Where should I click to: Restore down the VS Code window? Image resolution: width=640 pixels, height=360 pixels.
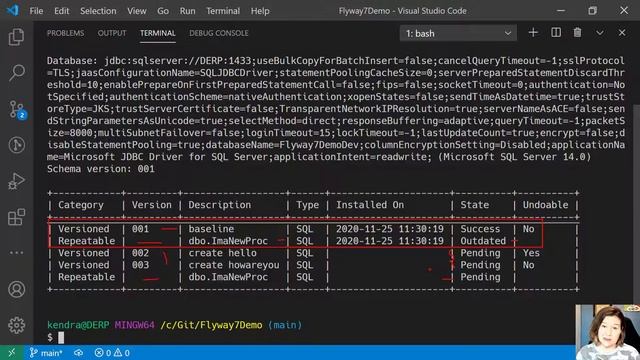pos(592,11)
